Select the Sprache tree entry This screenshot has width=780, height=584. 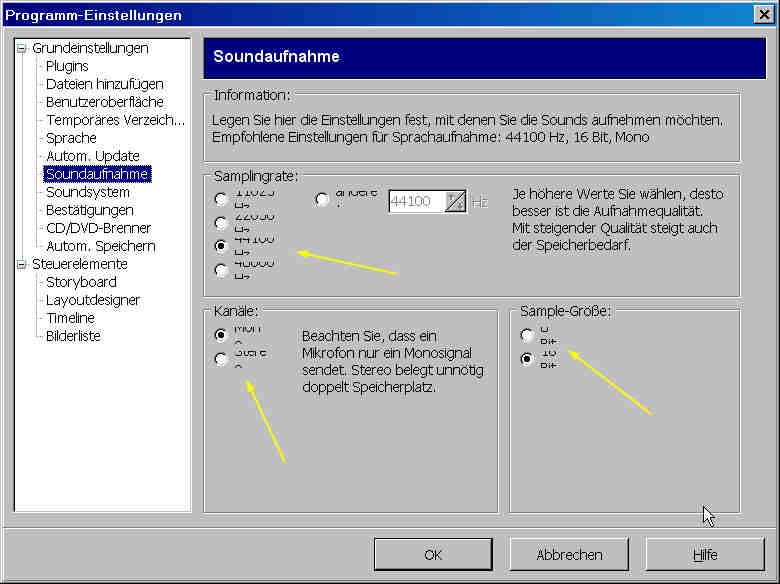[x=71, y=138]
